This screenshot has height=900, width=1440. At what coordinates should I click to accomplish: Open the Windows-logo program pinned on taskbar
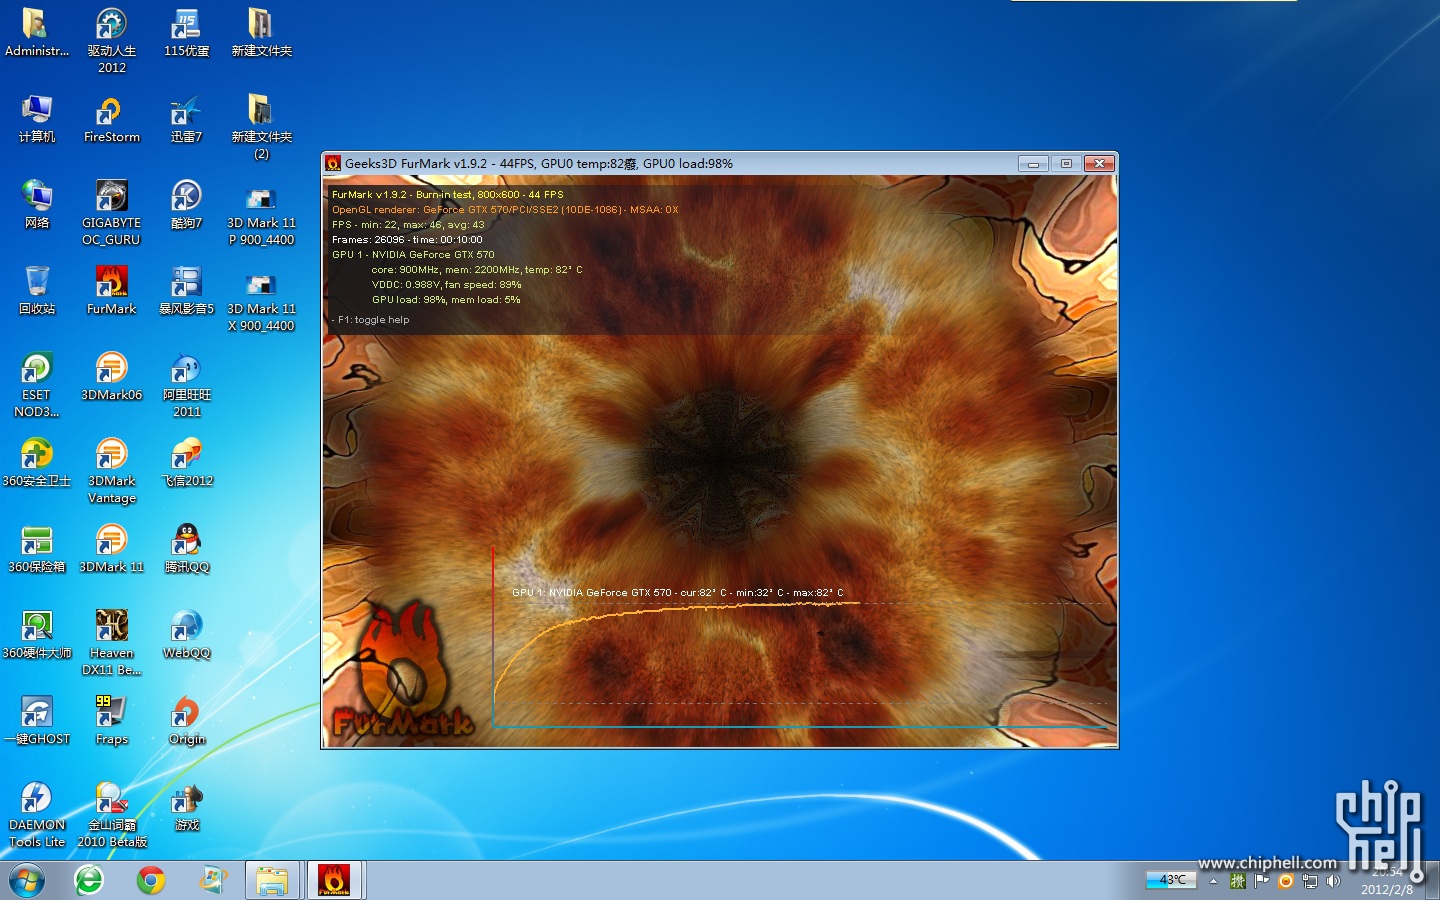(213, 880)
